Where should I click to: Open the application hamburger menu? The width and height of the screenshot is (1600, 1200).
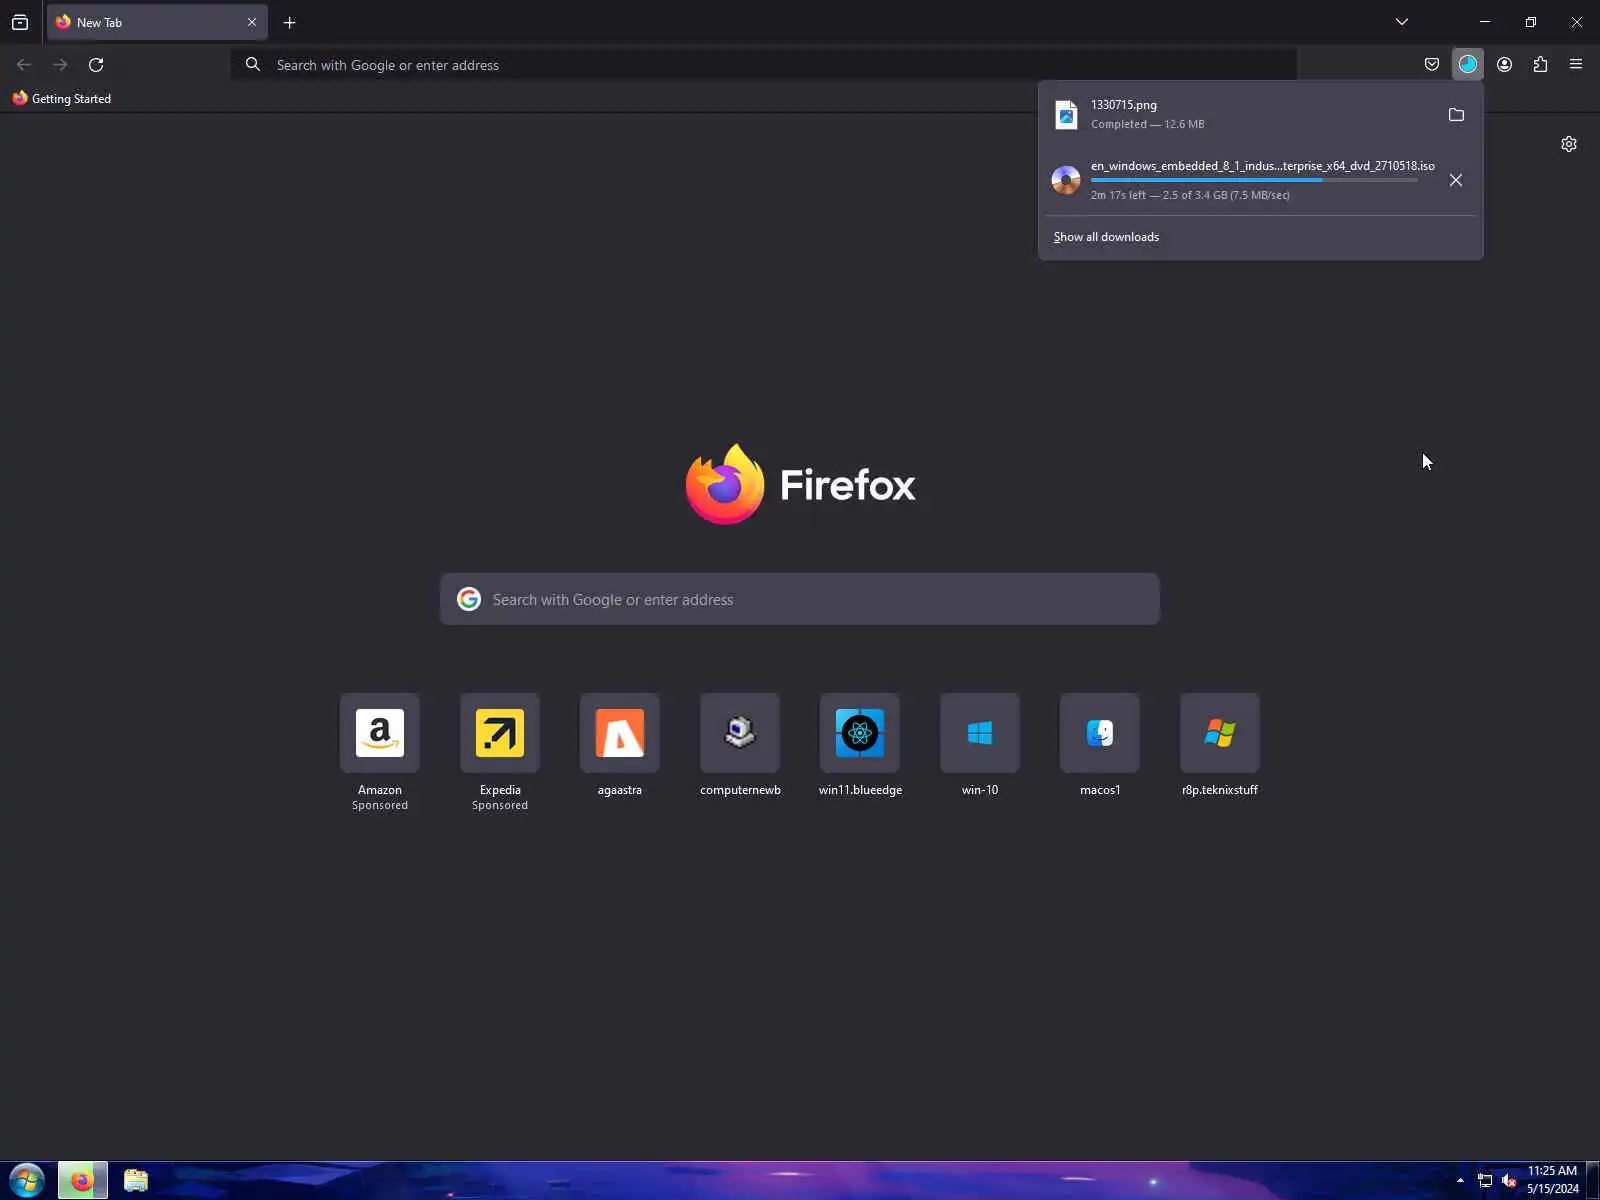(x=1576, y=65)
